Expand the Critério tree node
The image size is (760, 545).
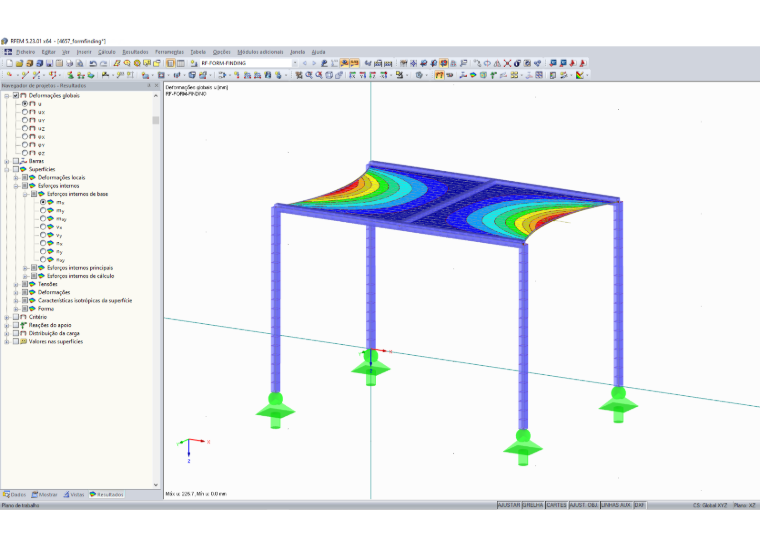click(x=7, y=318)
